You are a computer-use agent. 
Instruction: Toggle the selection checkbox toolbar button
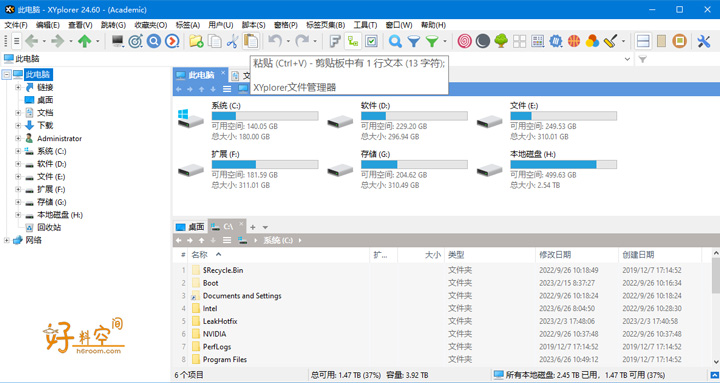tap(371, 41)
